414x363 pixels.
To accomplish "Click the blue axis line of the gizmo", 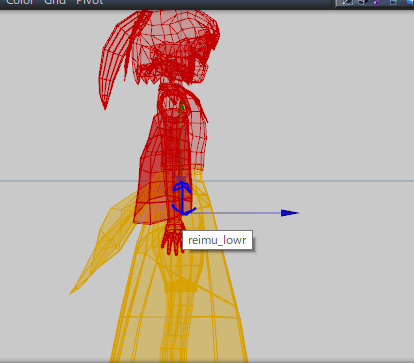I will [238, 213].
